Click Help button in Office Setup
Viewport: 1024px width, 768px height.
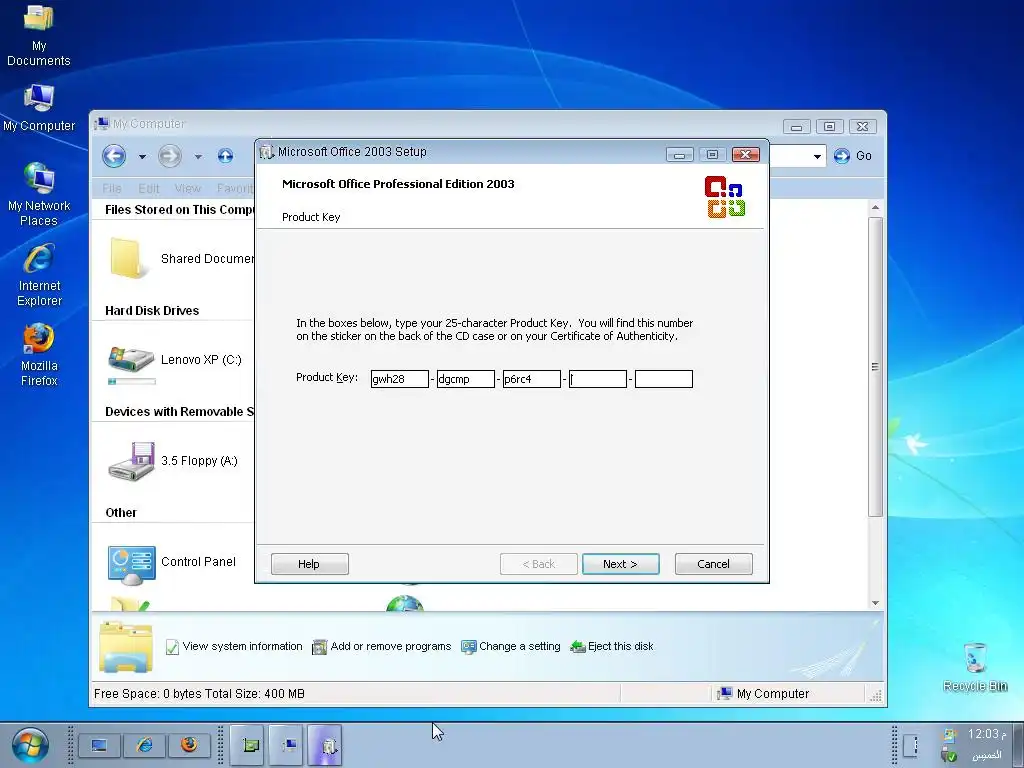coord(310,564)
